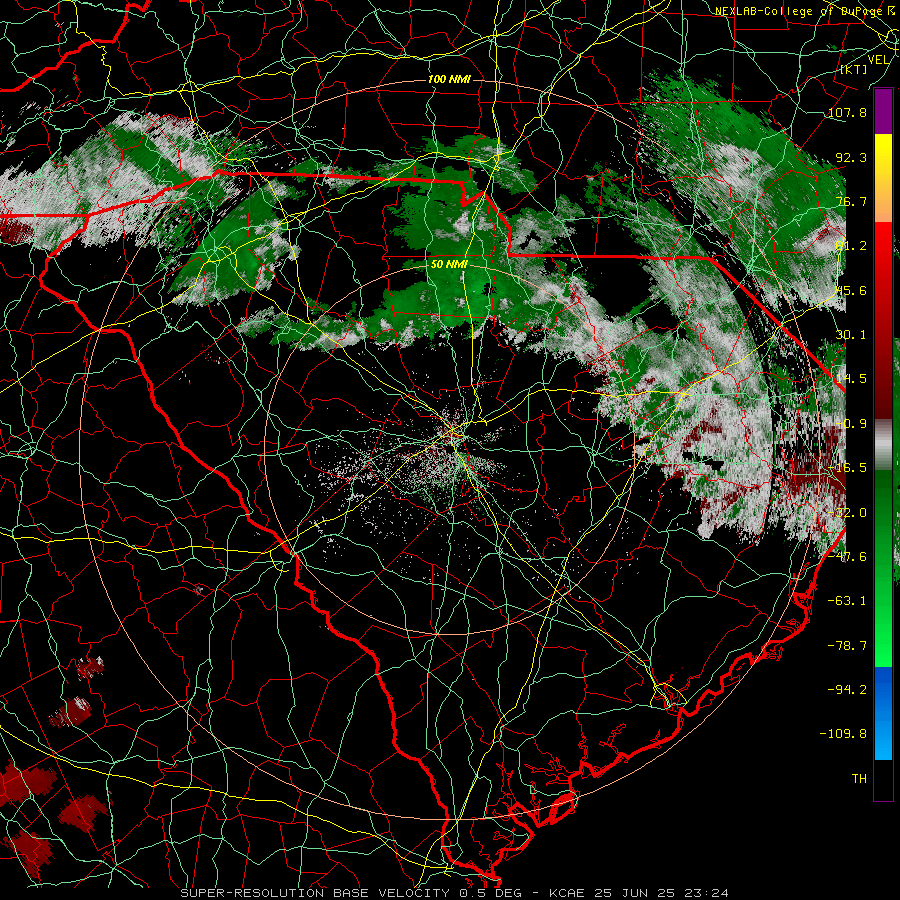The image size is (900, 900).
Task: Click the TH legend label
Action: [x=859, y=779]
